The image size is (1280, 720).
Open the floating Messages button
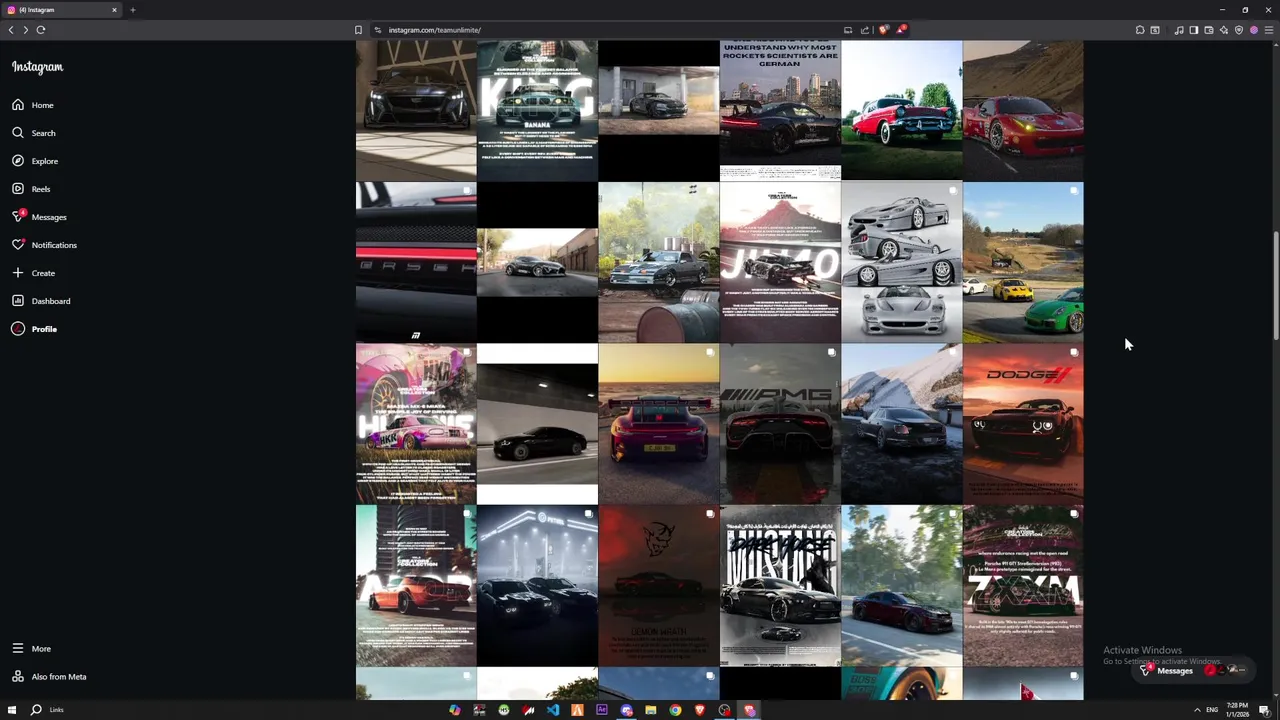1195,670
